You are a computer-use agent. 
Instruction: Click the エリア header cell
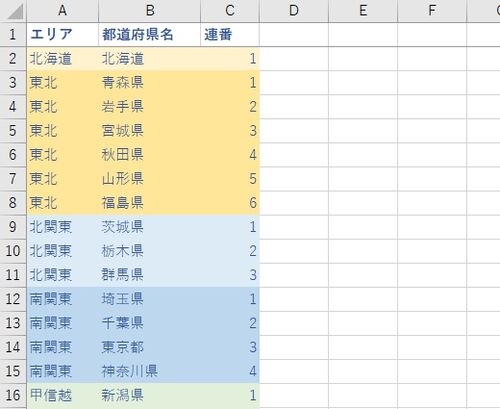click(x=63, y=34)
